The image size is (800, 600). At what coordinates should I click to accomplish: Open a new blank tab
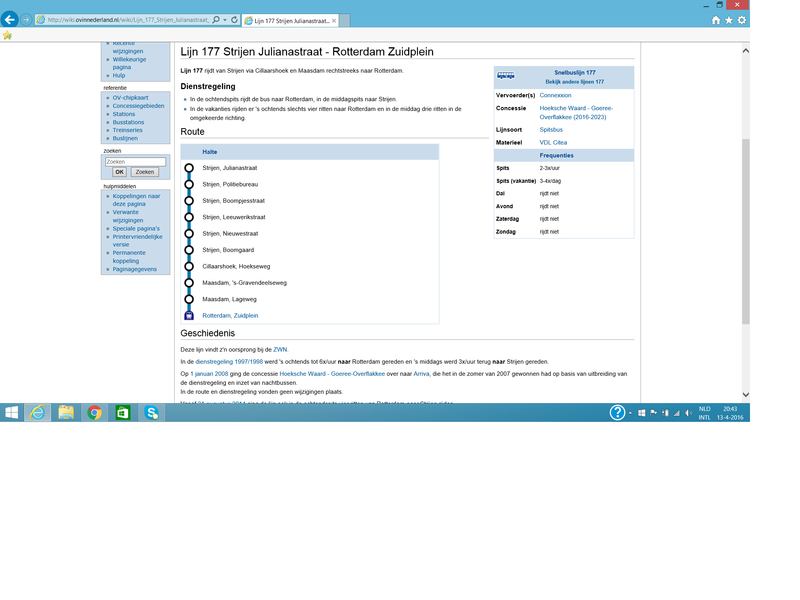(x=345, y=21)
